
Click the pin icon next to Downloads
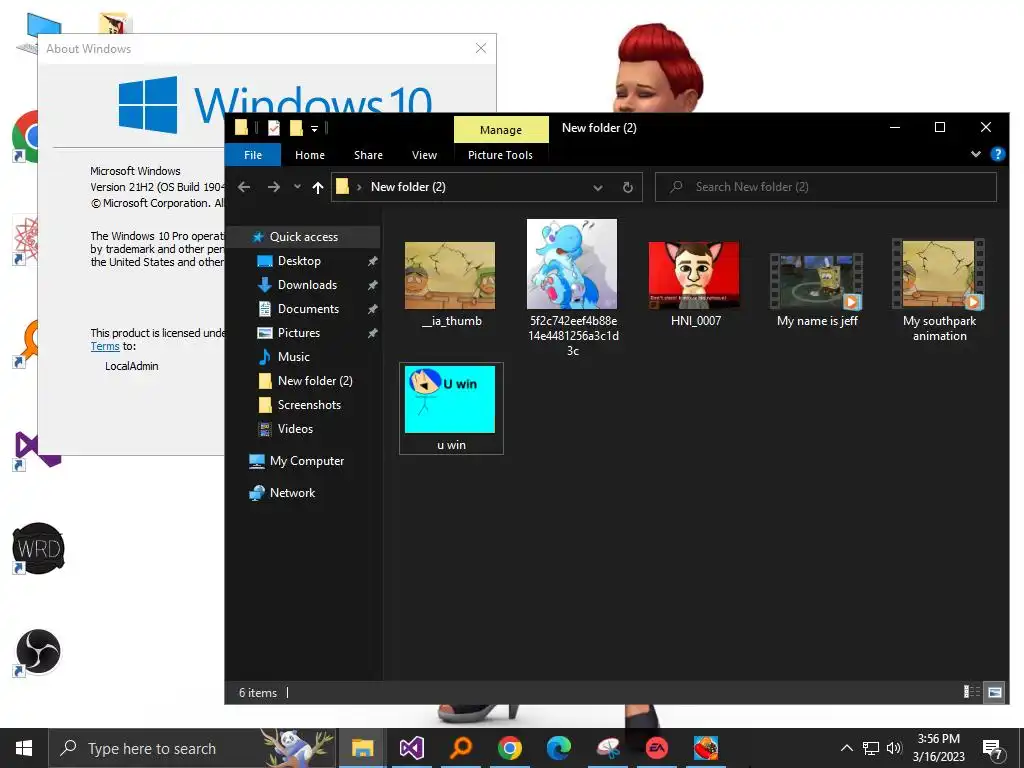(x=372, y=285)
